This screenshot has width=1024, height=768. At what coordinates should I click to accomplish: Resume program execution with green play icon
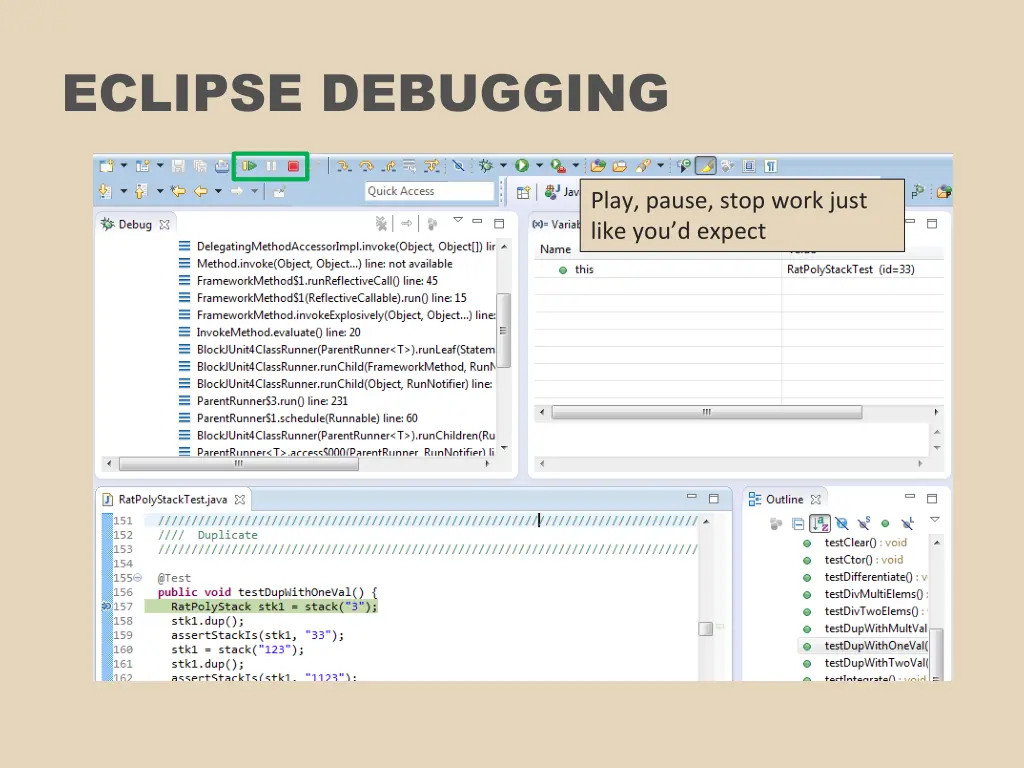pyautogui.click(x=249, y=166)
